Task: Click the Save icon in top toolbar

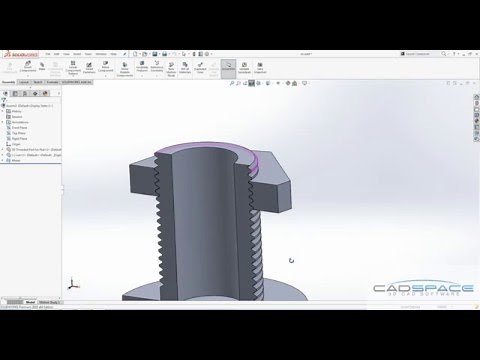Action: click(155, 54)
